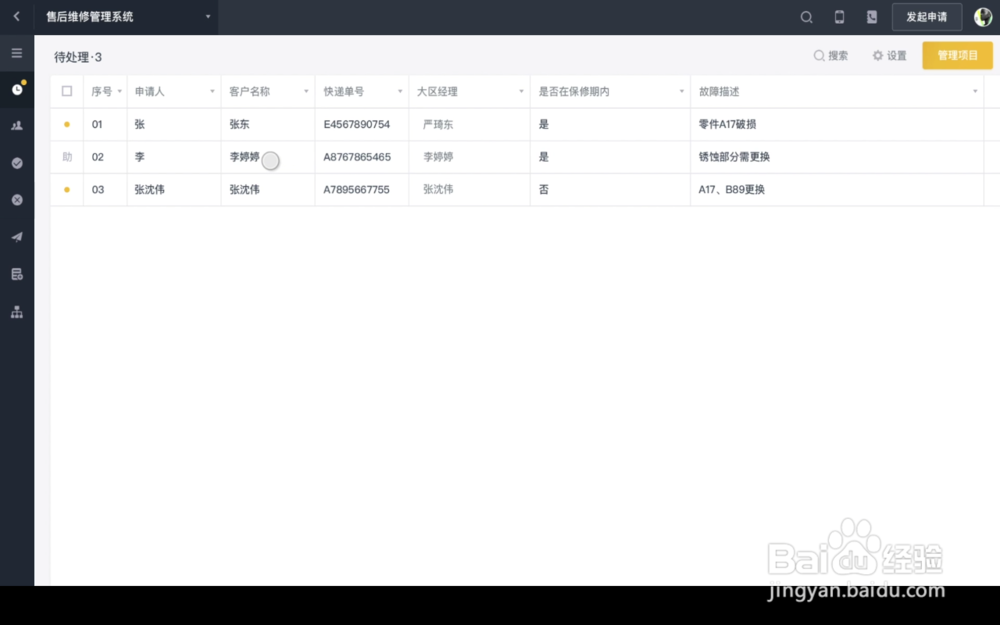Open the 申请人 column dropdown
Viewport: 1000px width, 625px height.
tap(212, 91)
